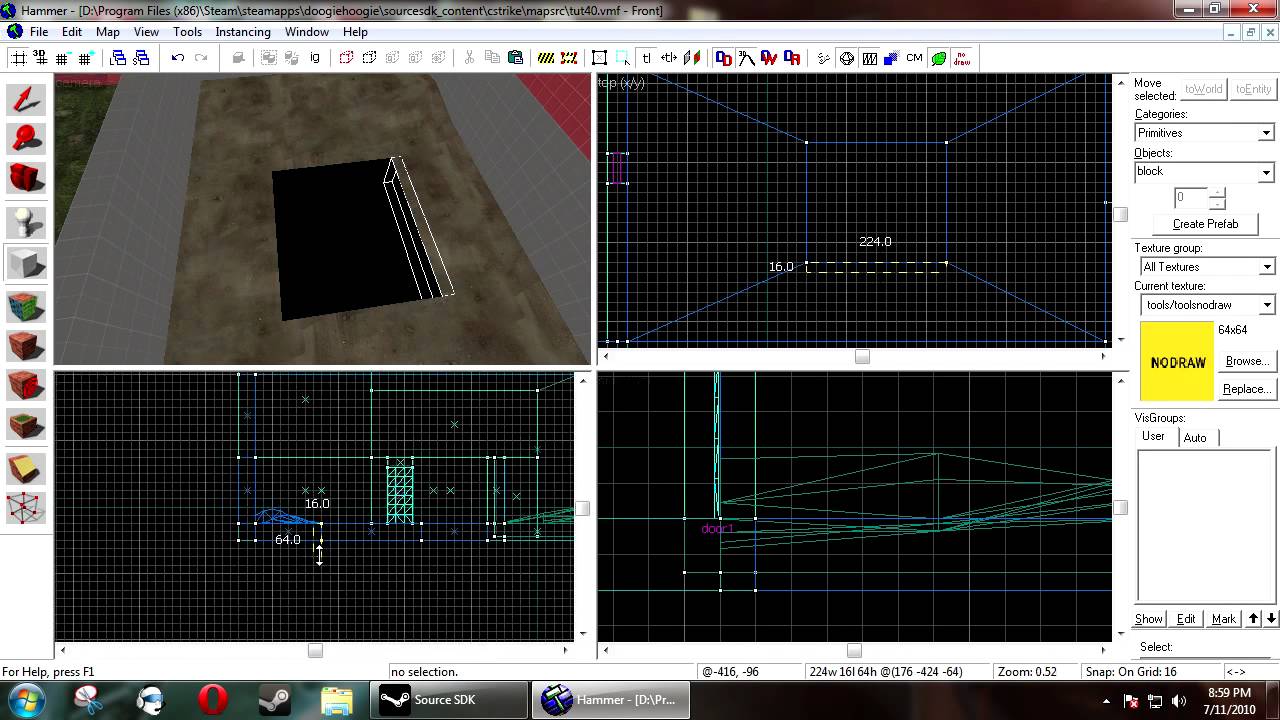This screenshot has height=720, width=1280.
Task: Click the Create Prefab button
Action: pos(1205,224)
